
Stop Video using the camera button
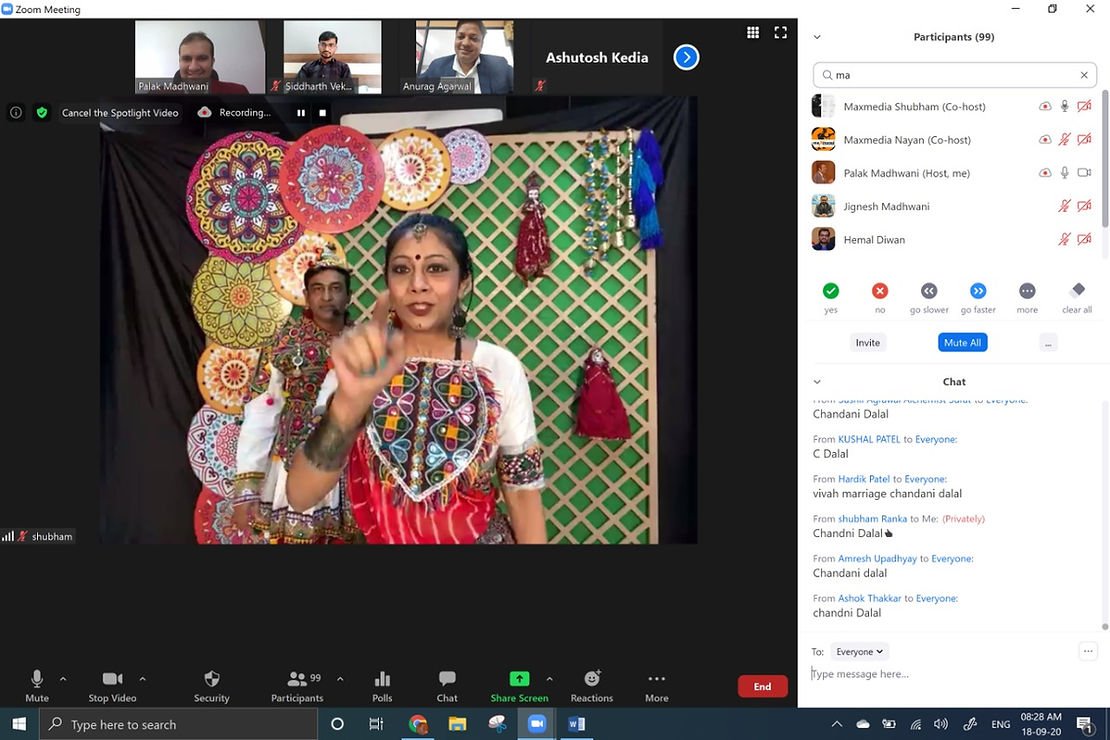point(112,680)
